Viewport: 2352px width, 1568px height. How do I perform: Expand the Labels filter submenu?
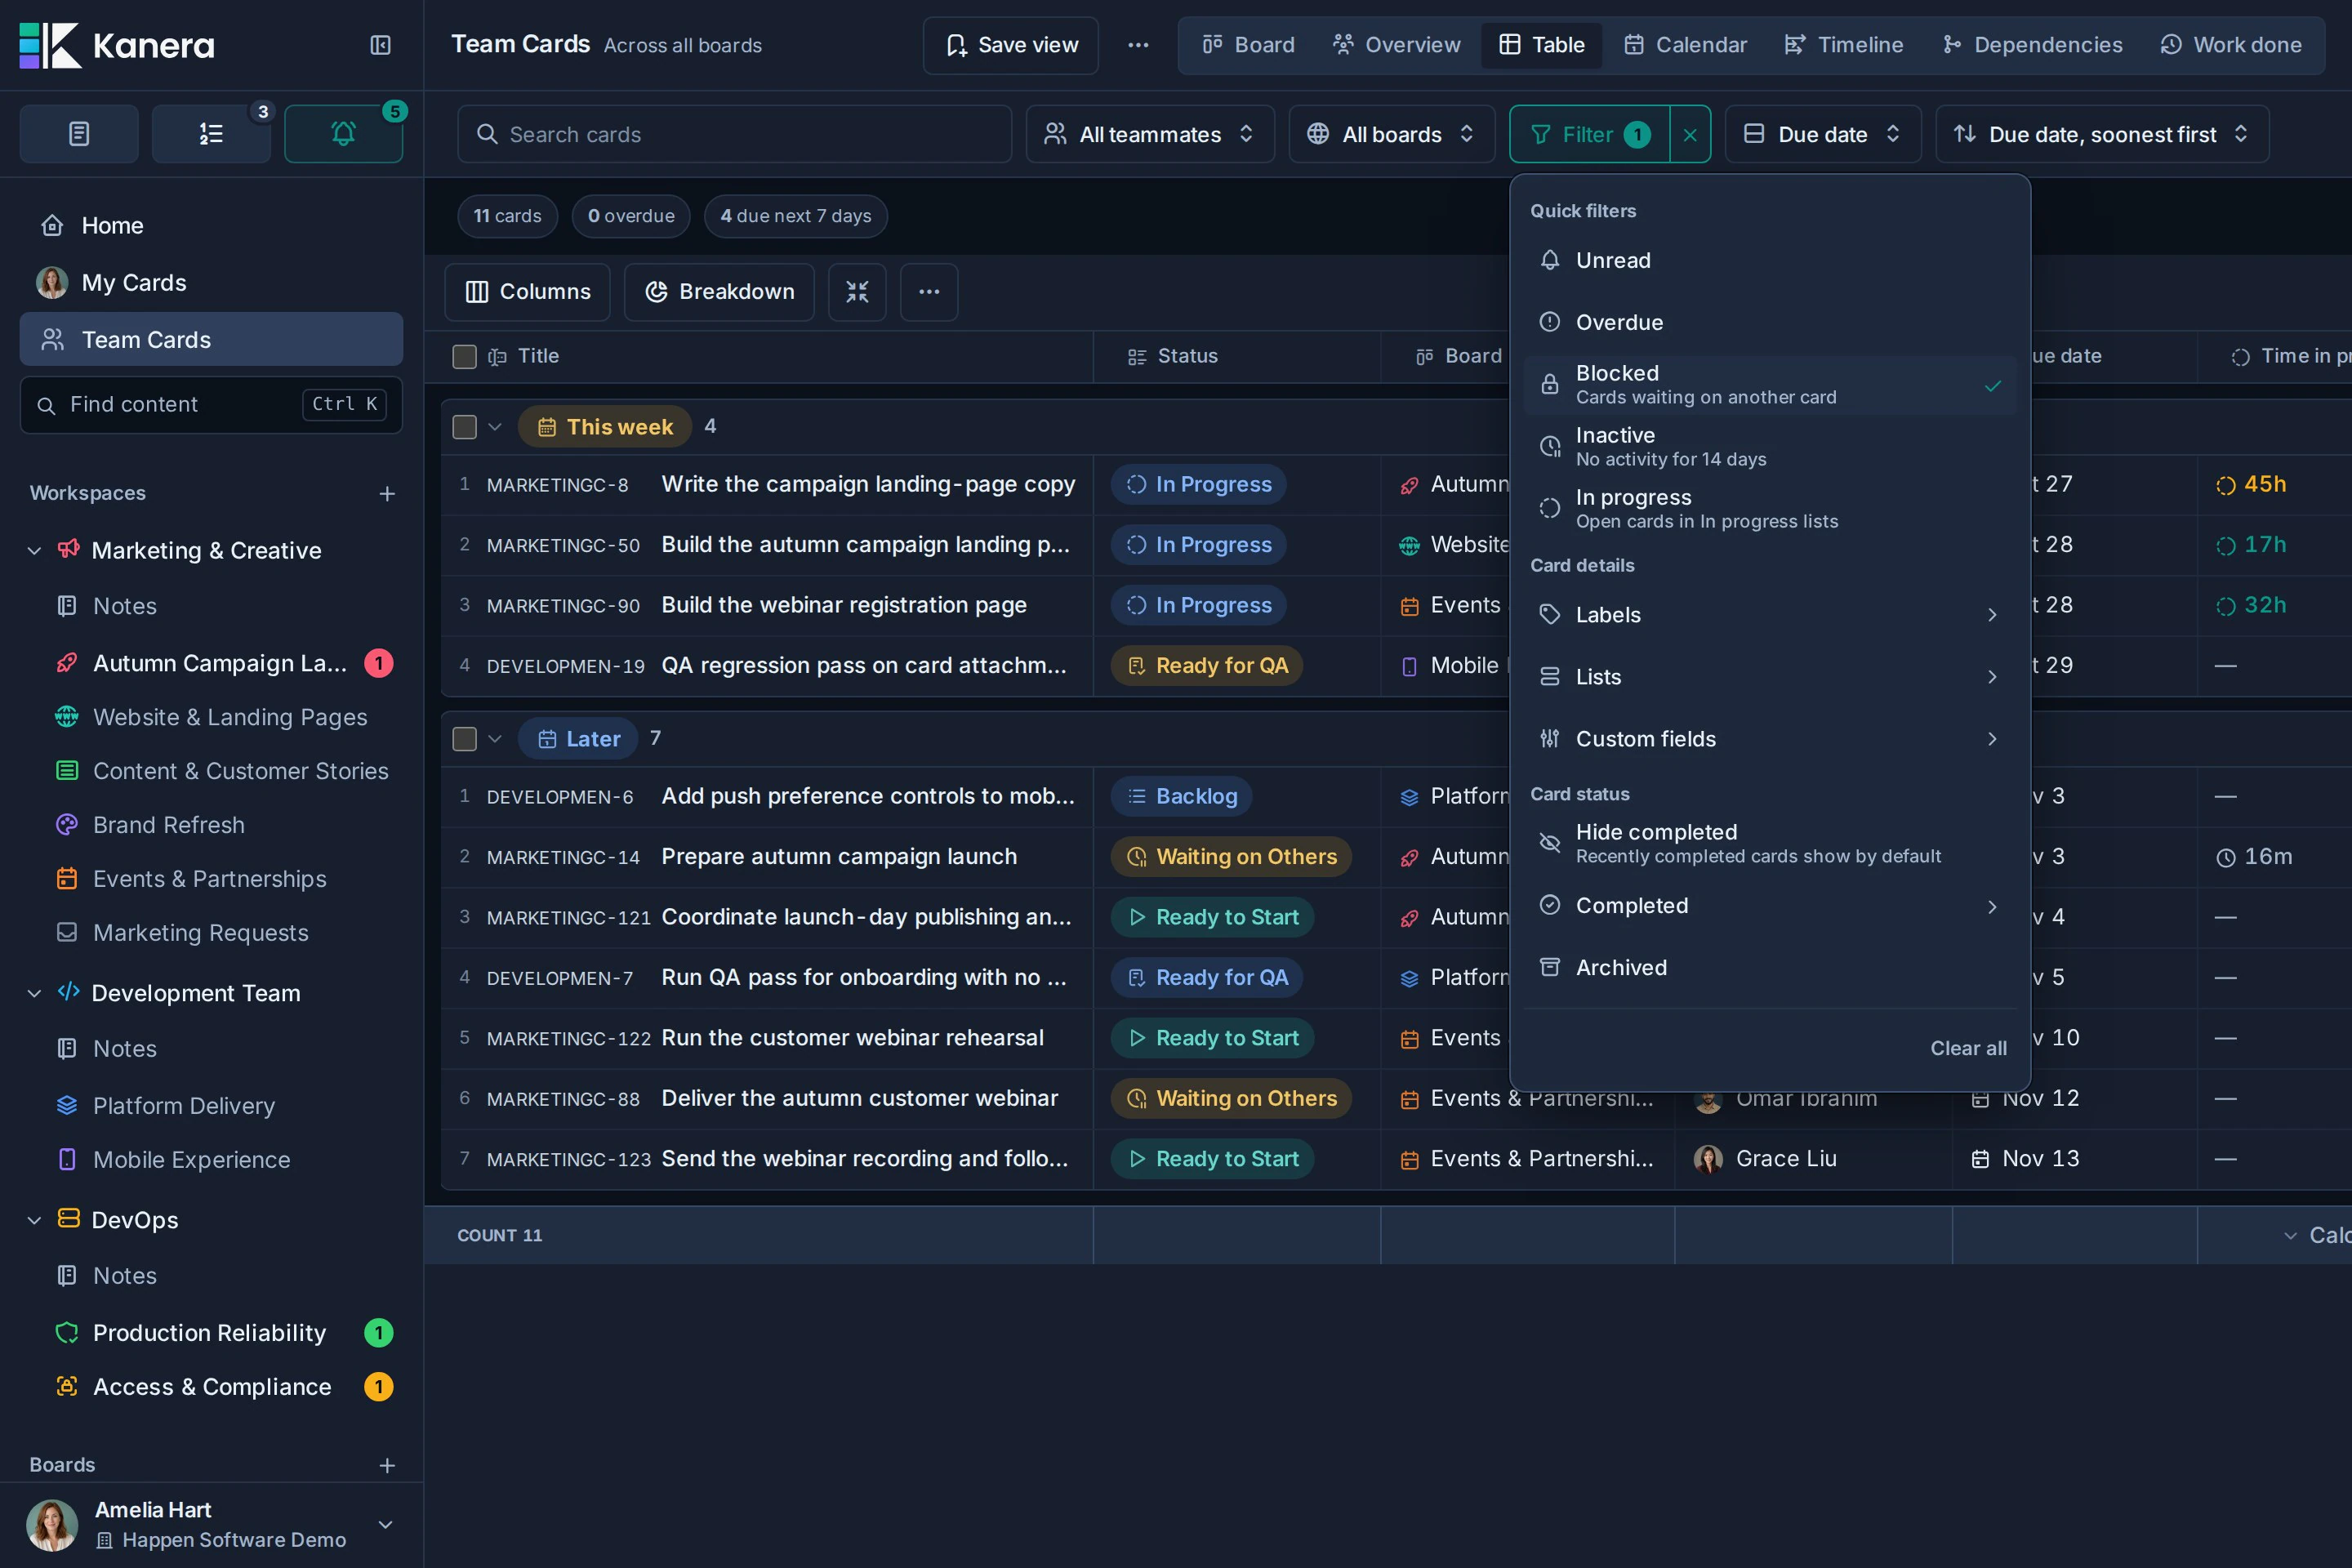(1769, 615)
